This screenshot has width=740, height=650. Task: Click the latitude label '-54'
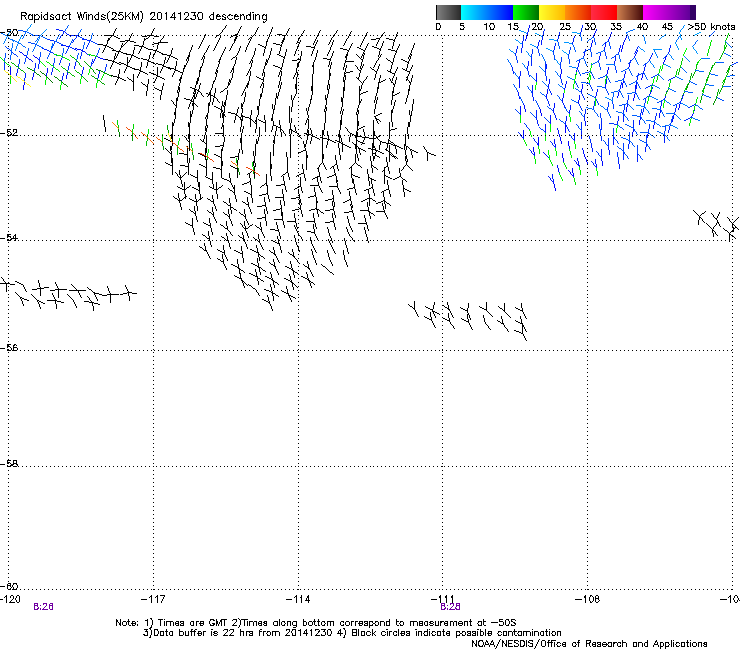pos(9,237)
